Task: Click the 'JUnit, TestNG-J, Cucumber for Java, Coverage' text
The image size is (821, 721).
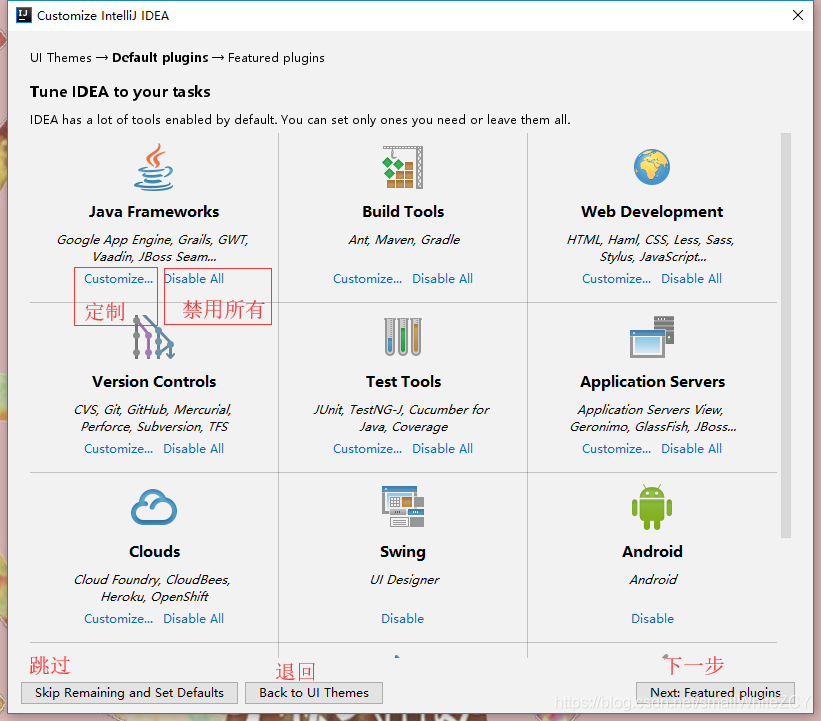Action: tap(402, 418)
